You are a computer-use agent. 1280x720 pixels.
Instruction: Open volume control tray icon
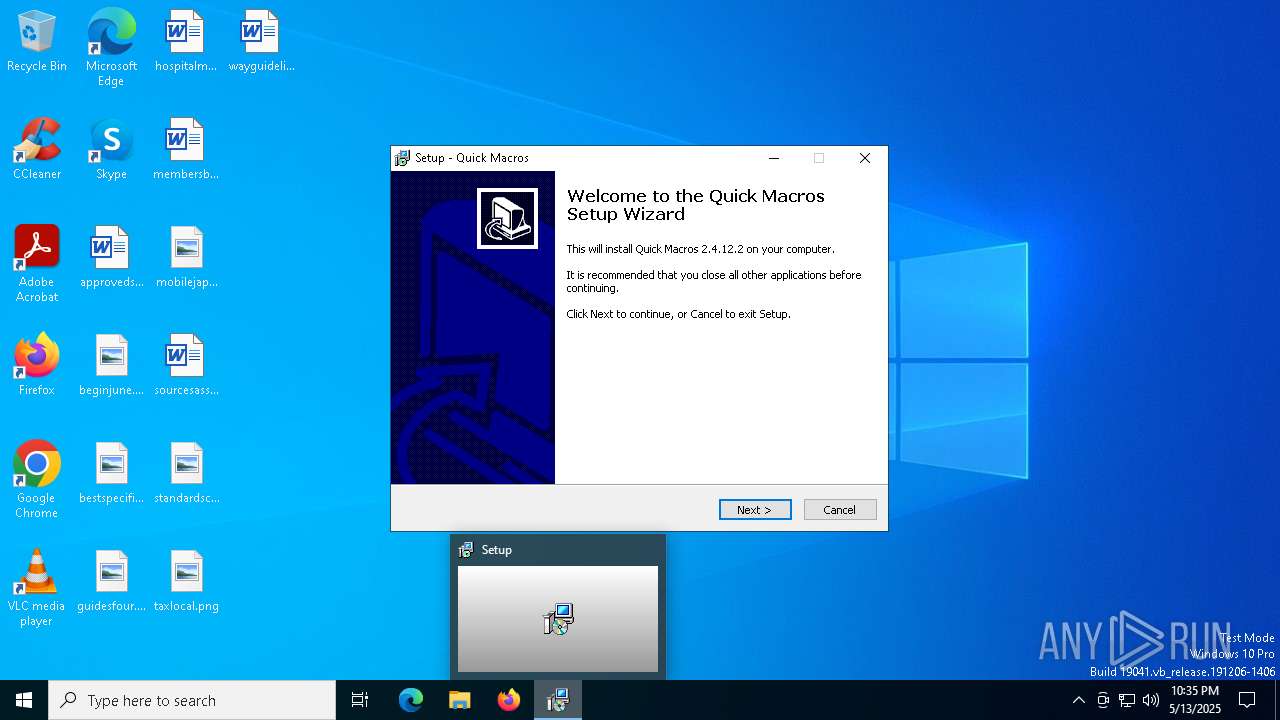point(1151,700)
